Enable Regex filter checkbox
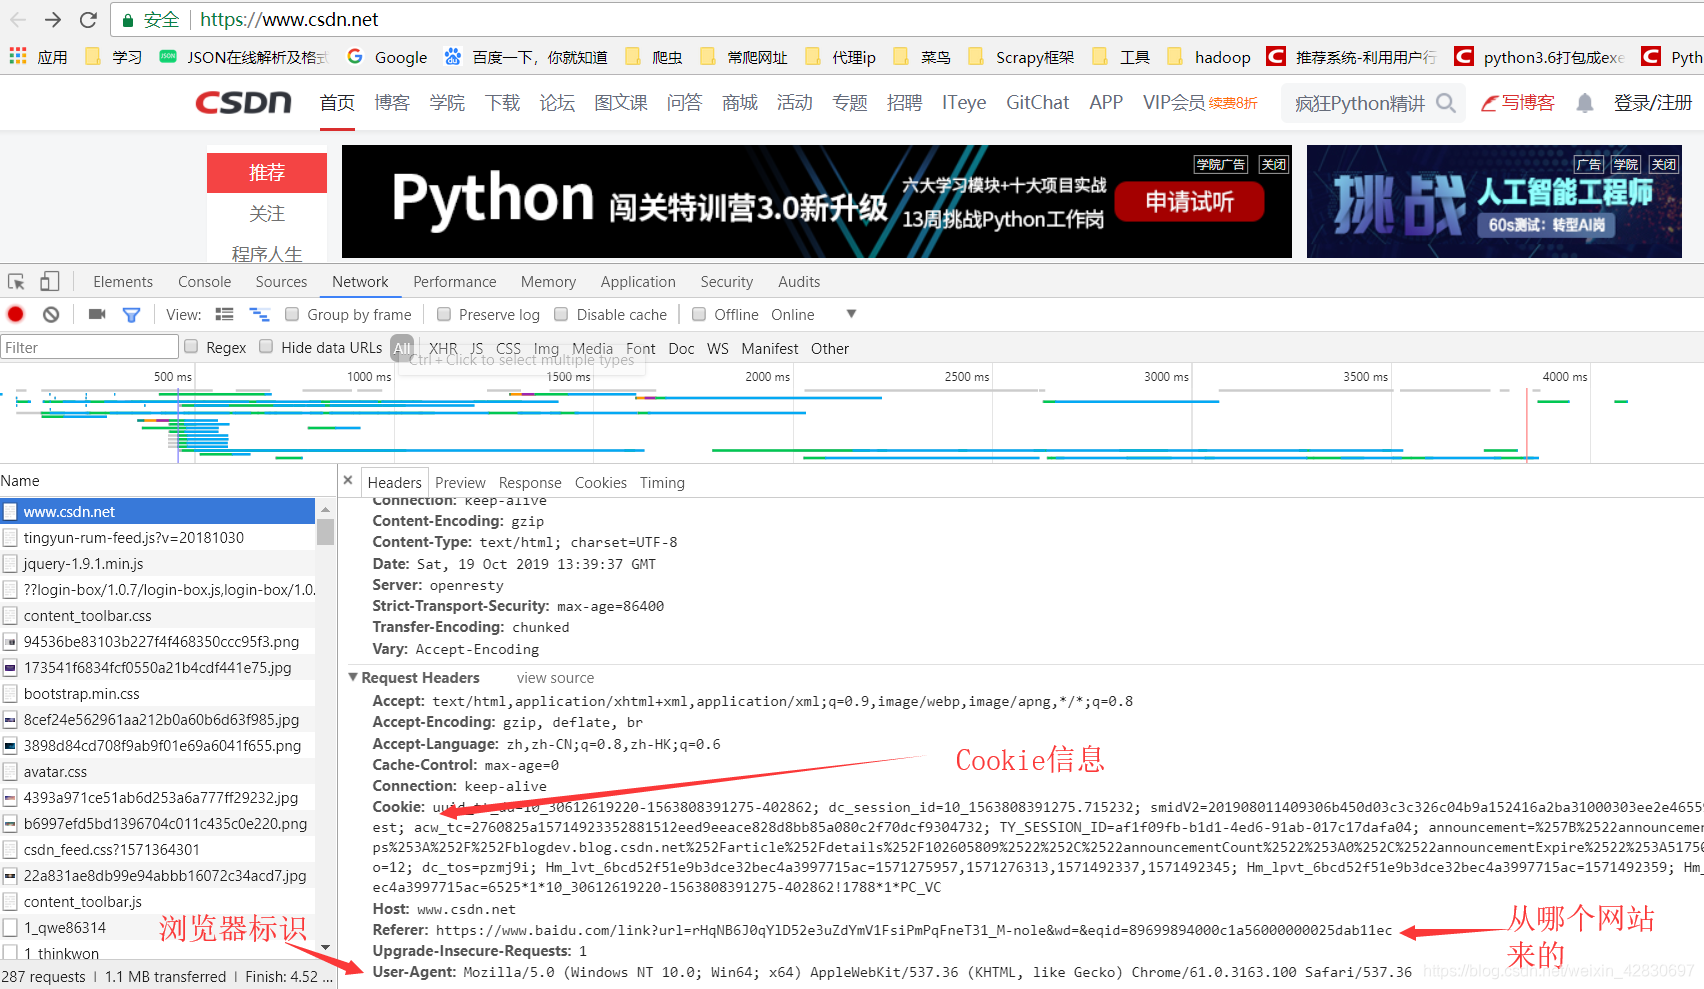The width and height of the screenshot is (1704, 989). (191, 346)
